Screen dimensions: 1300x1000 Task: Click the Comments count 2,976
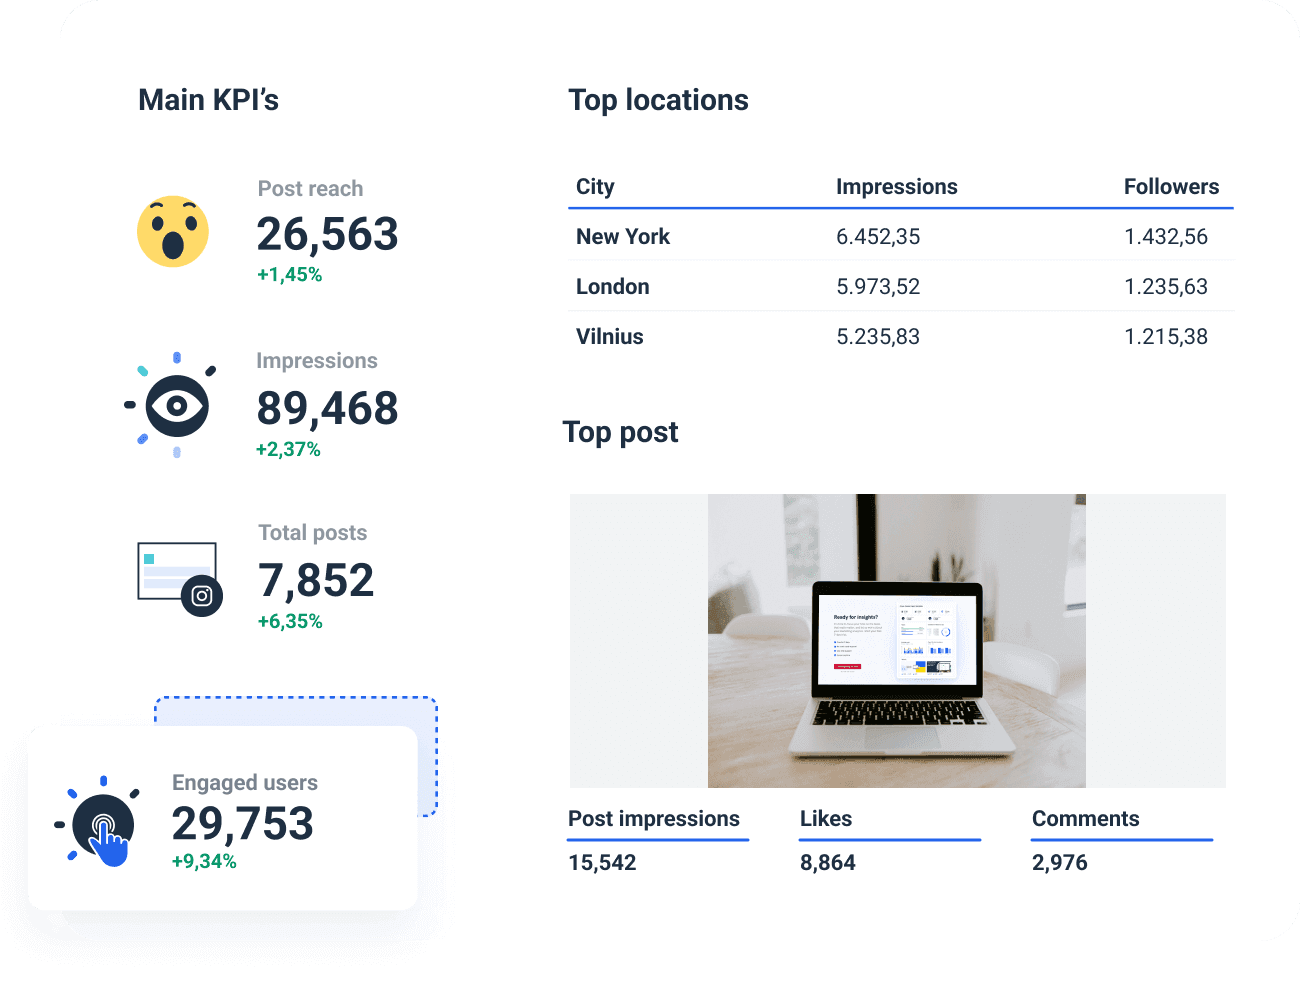(x=1059, y=862)
